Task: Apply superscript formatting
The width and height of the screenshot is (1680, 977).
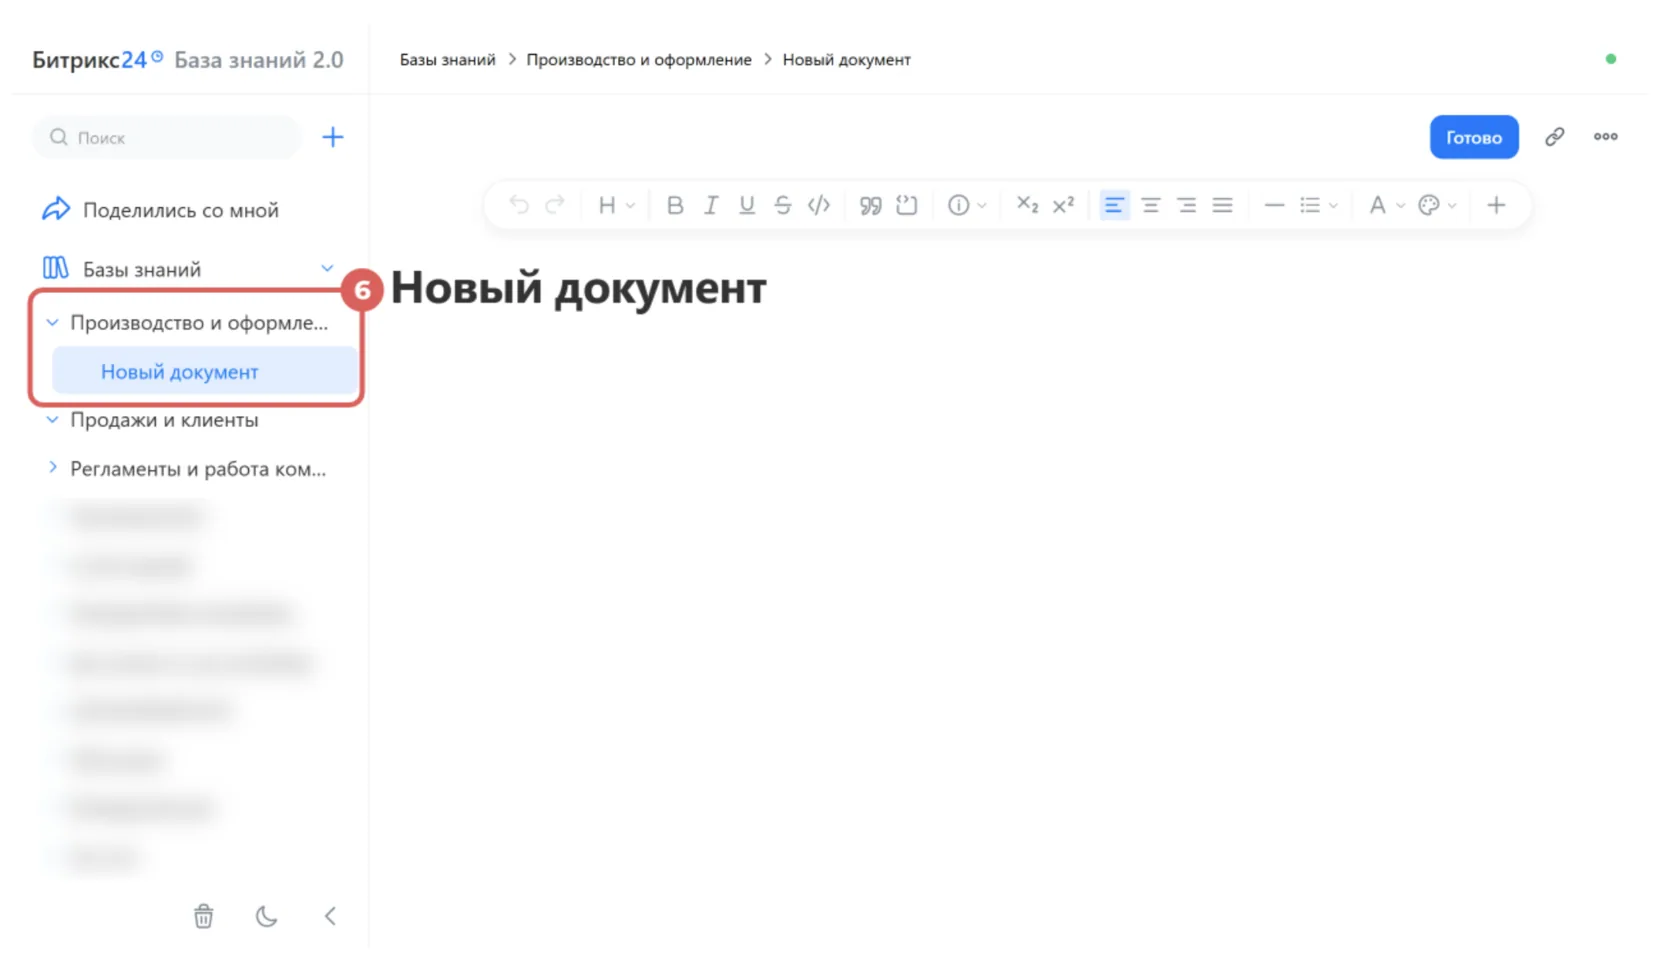Action: pos(1063,205)
